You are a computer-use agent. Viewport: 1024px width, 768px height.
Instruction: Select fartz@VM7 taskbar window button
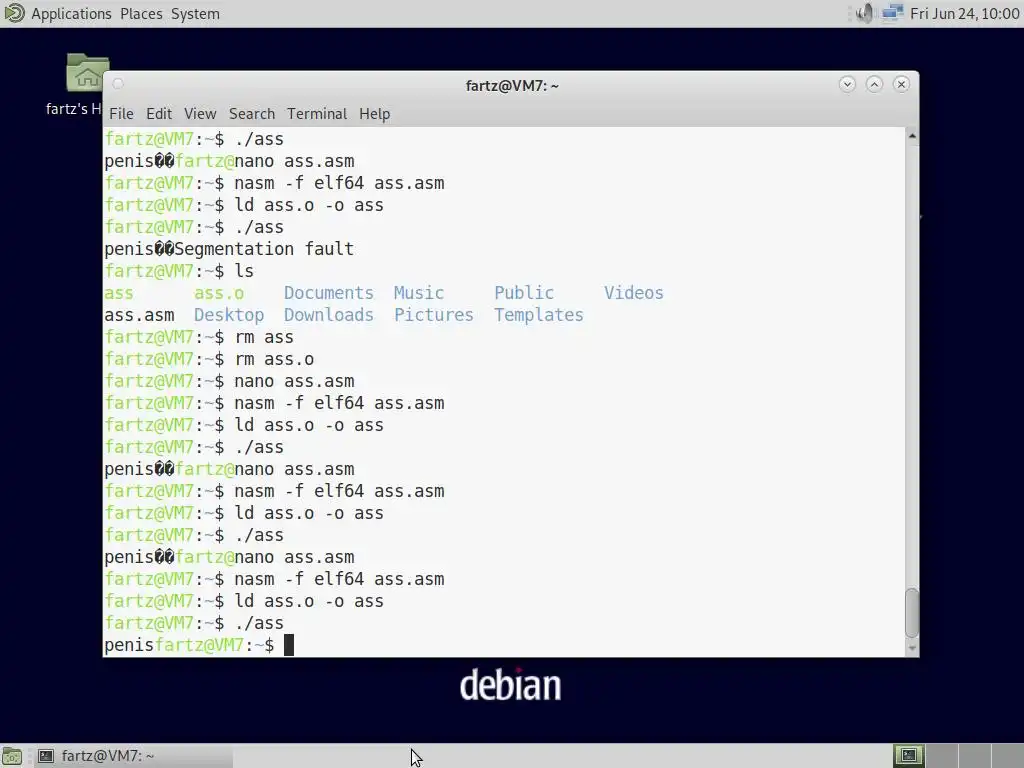134,756
